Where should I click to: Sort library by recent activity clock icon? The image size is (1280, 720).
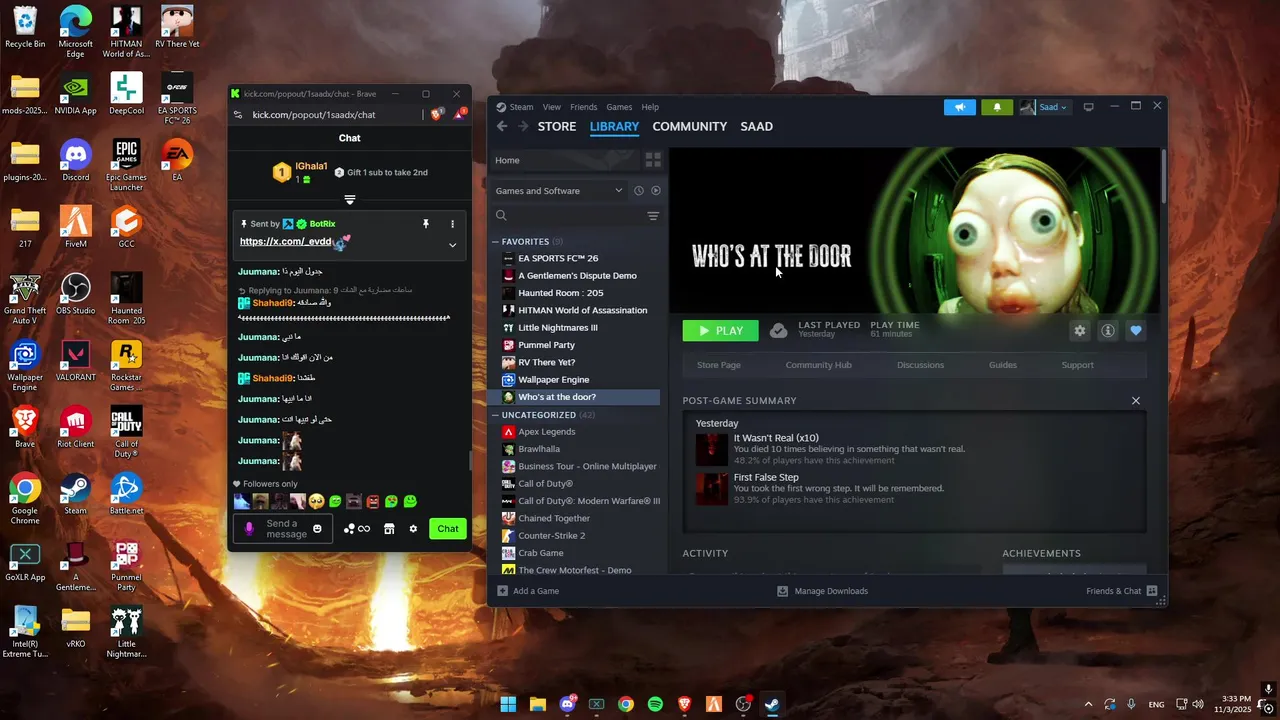click(x=639, y=191)
